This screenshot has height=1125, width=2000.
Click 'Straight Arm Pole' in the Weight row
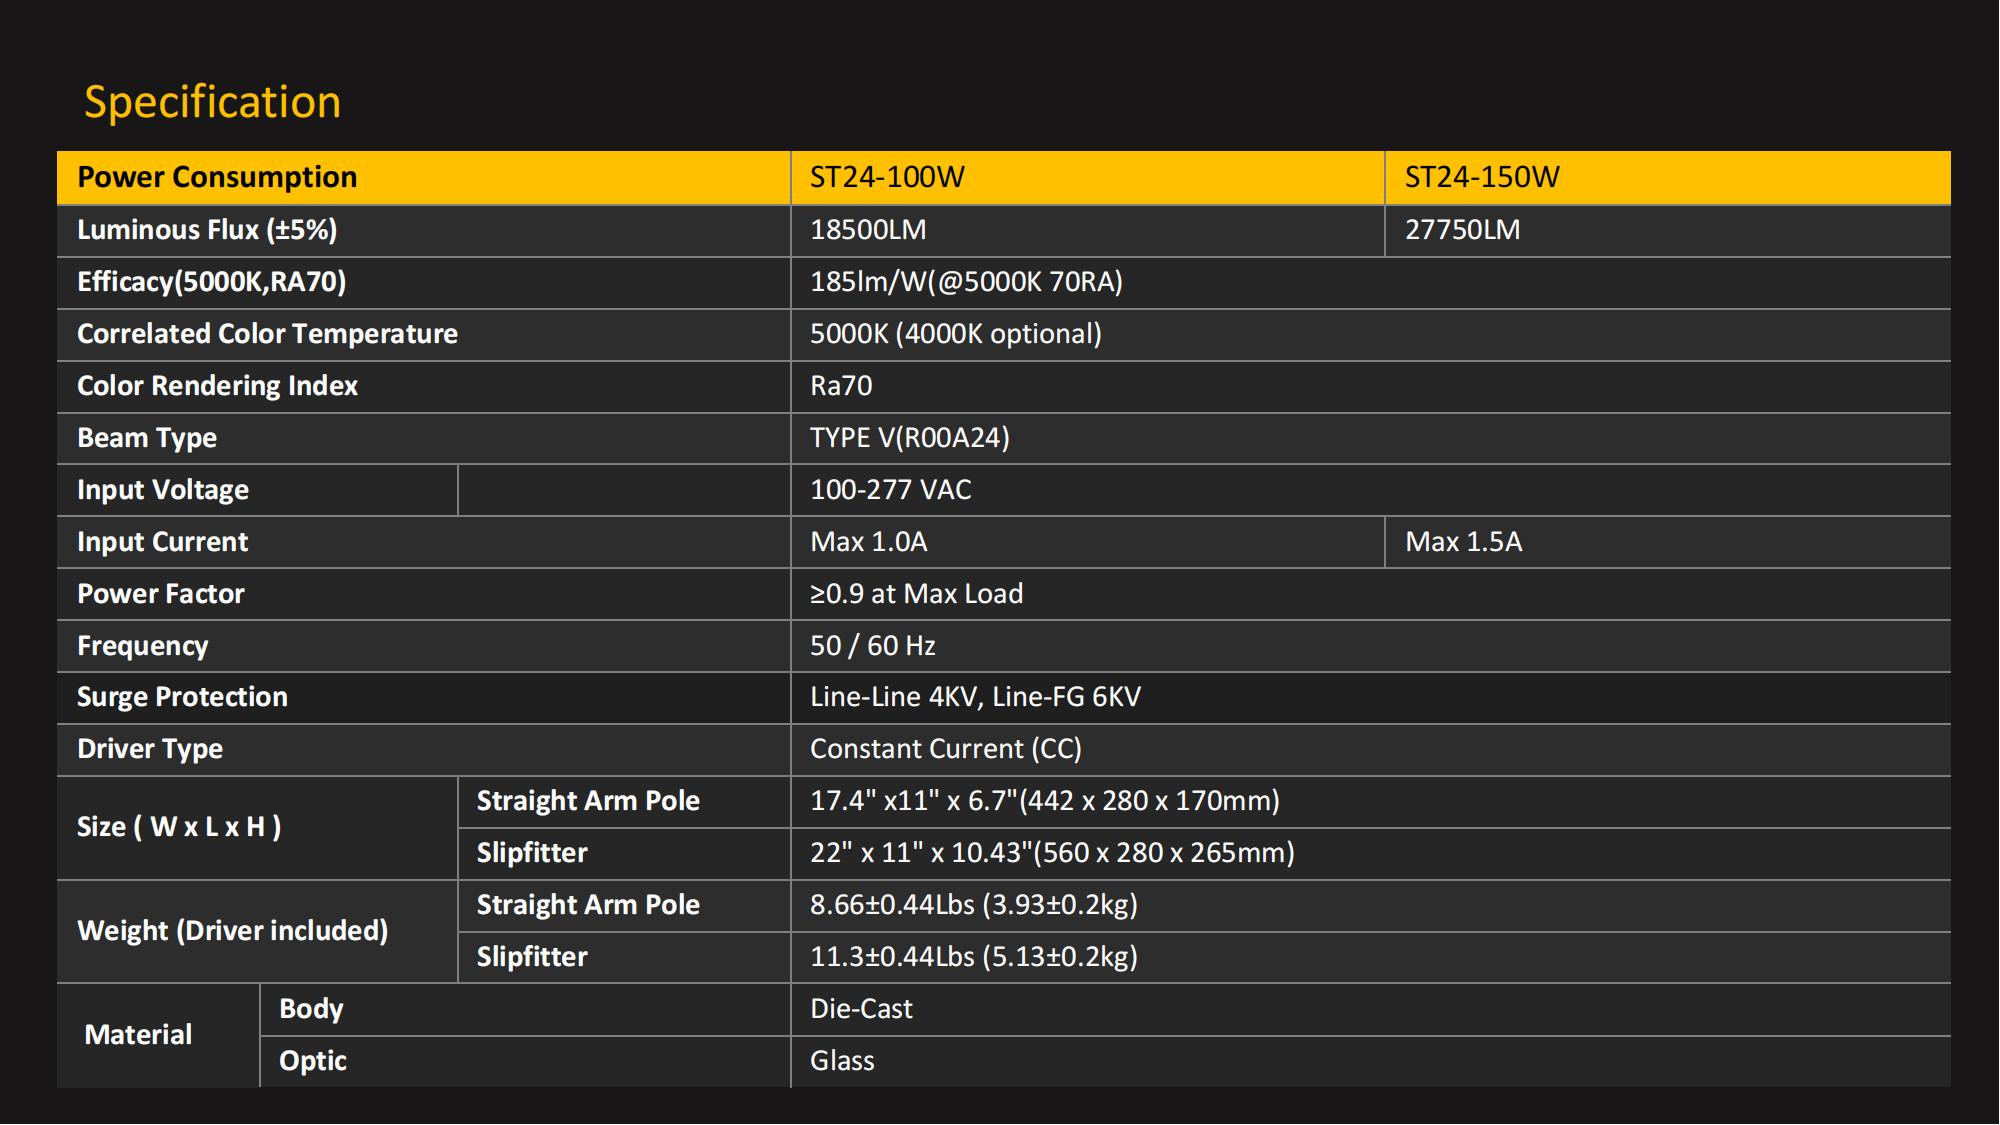pos(588,905)
